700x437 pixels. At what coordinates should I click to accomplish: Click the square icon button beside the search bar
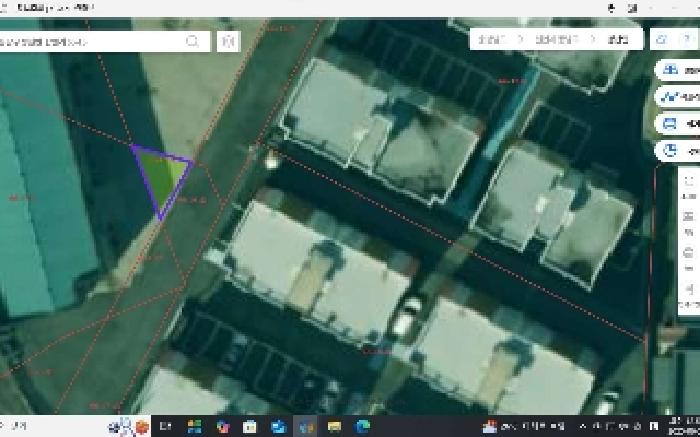tap(229, 41)
